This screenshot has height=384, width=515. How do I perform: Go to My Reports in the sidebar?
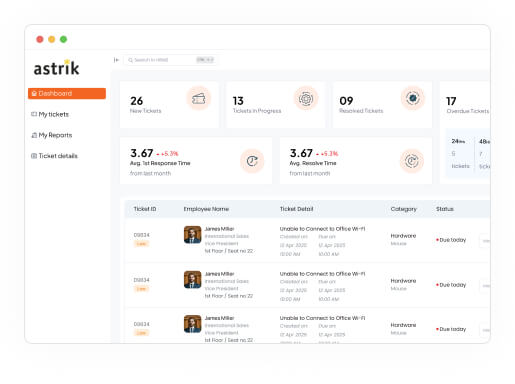[x=52, y=135]
